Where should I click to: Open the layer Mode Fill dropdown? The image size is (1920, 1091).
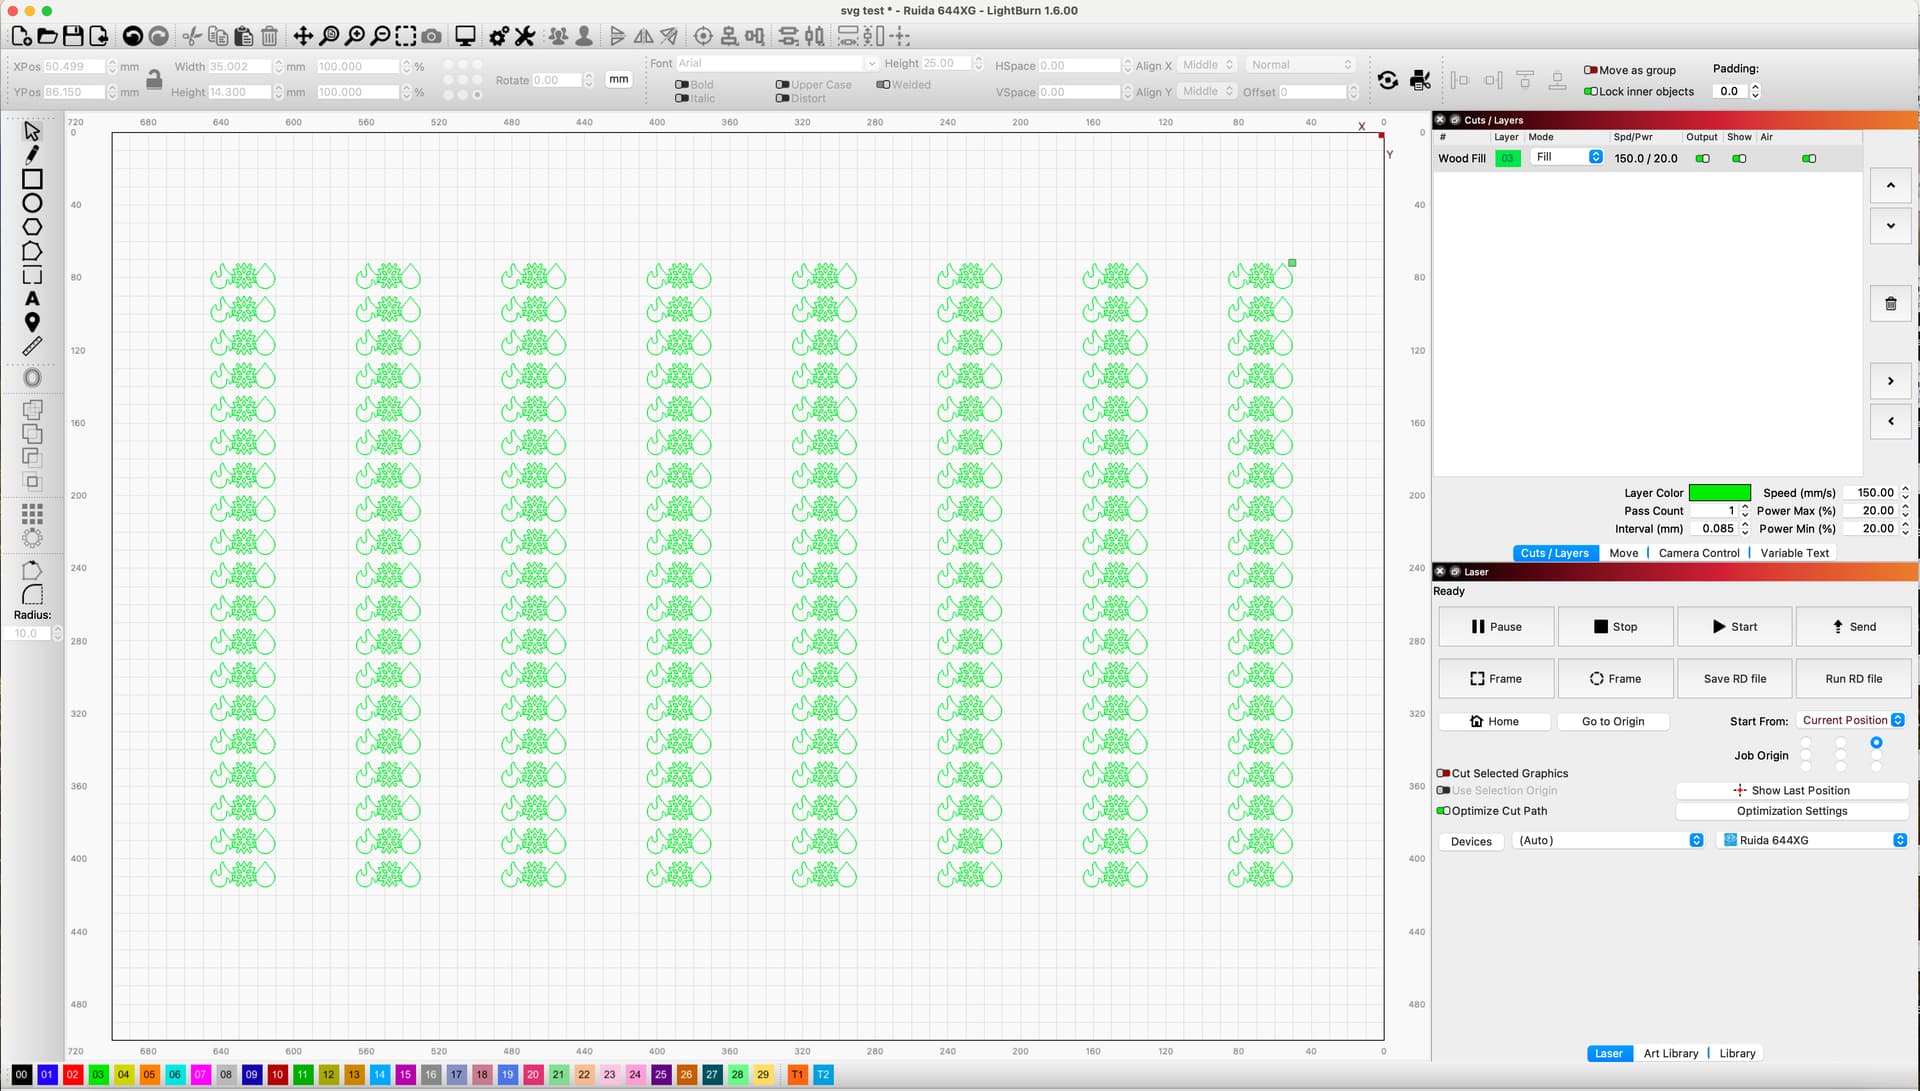point(1567,158)
